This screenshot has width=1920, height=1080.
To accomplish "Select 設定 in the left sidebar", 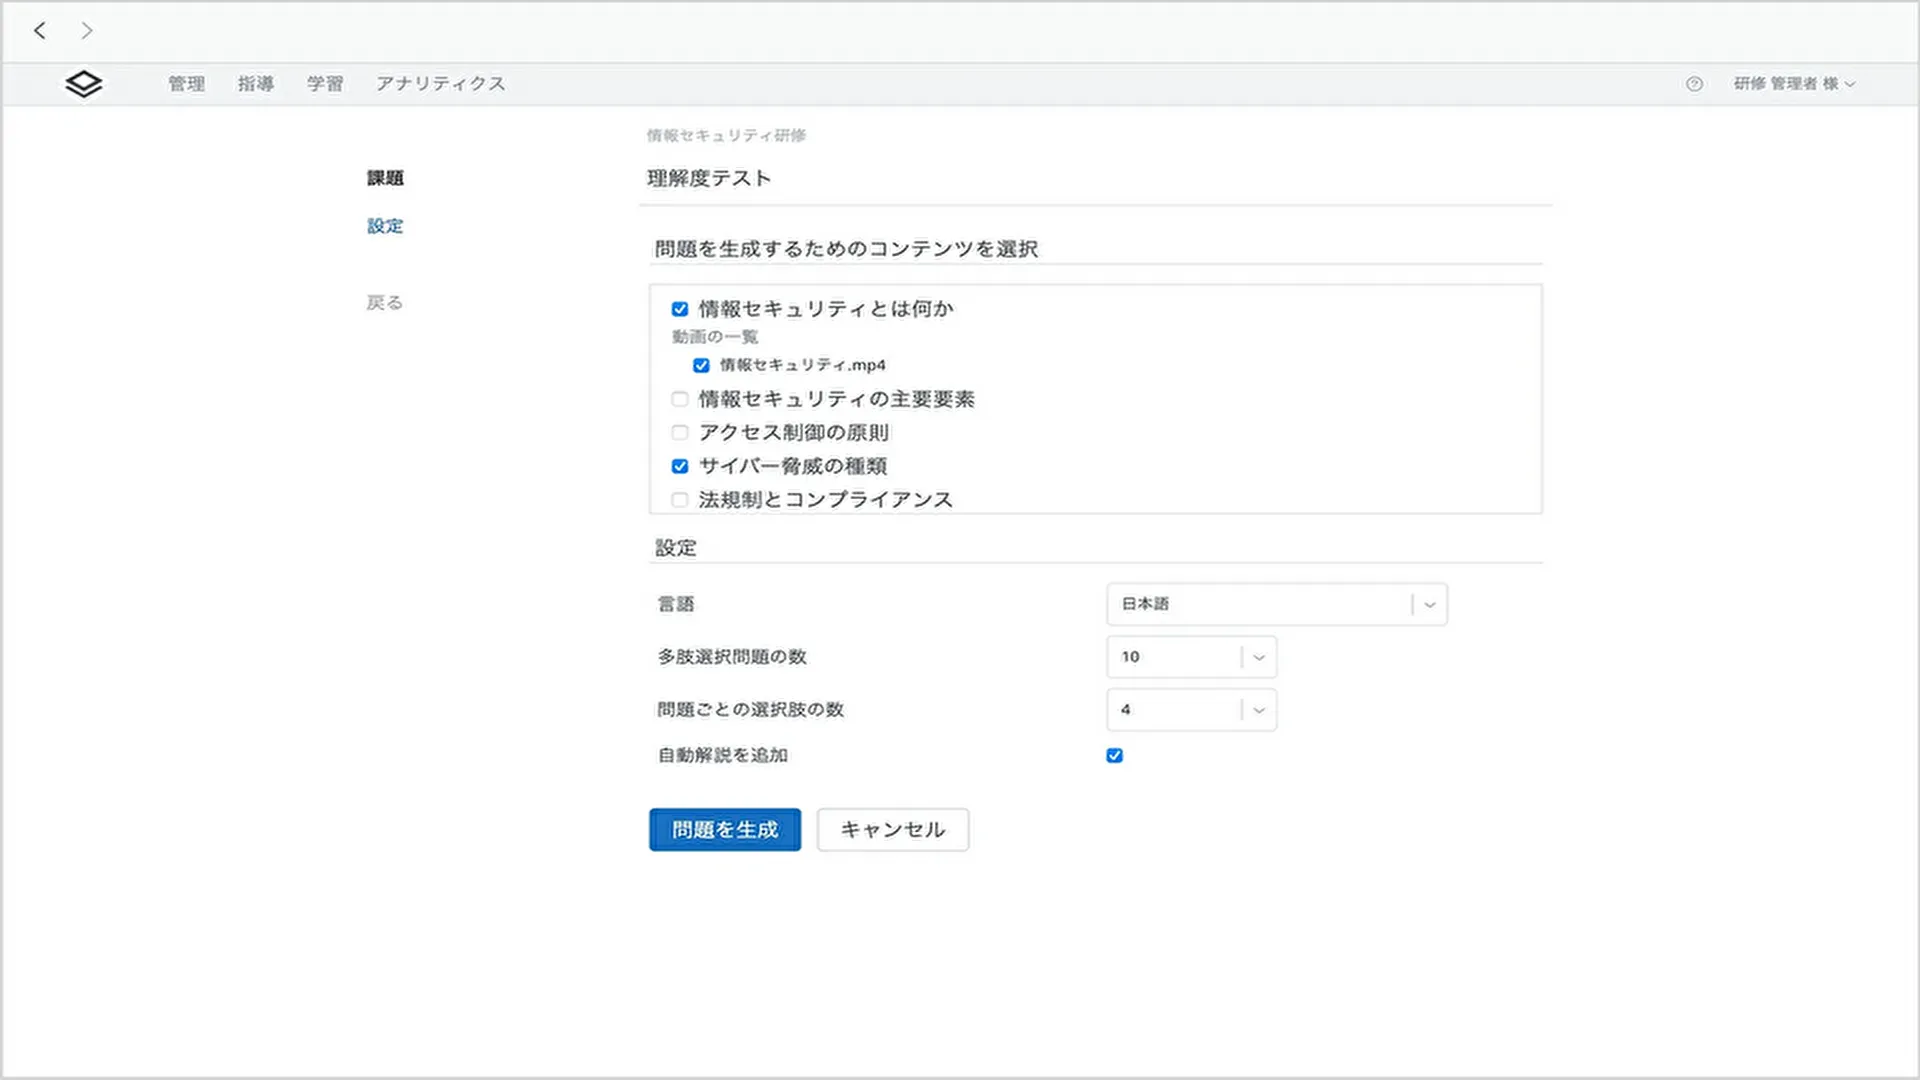I will pyautogui.click(x=385, y=226).
